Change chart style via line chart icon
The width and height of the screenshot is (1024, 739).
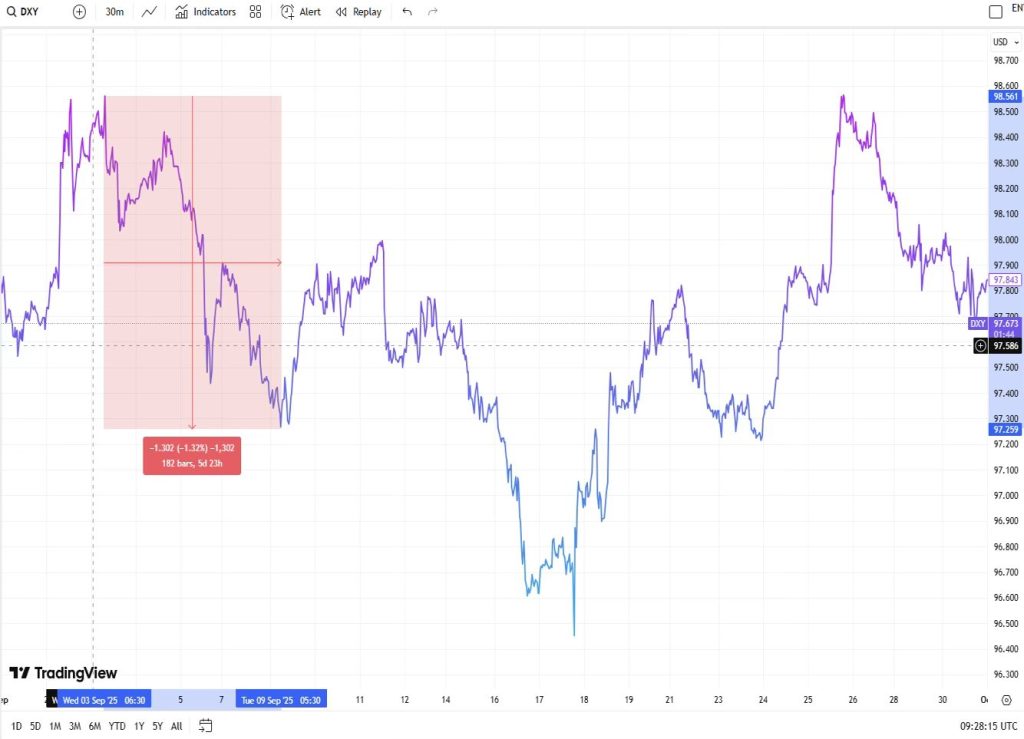(x=149, y=12)
